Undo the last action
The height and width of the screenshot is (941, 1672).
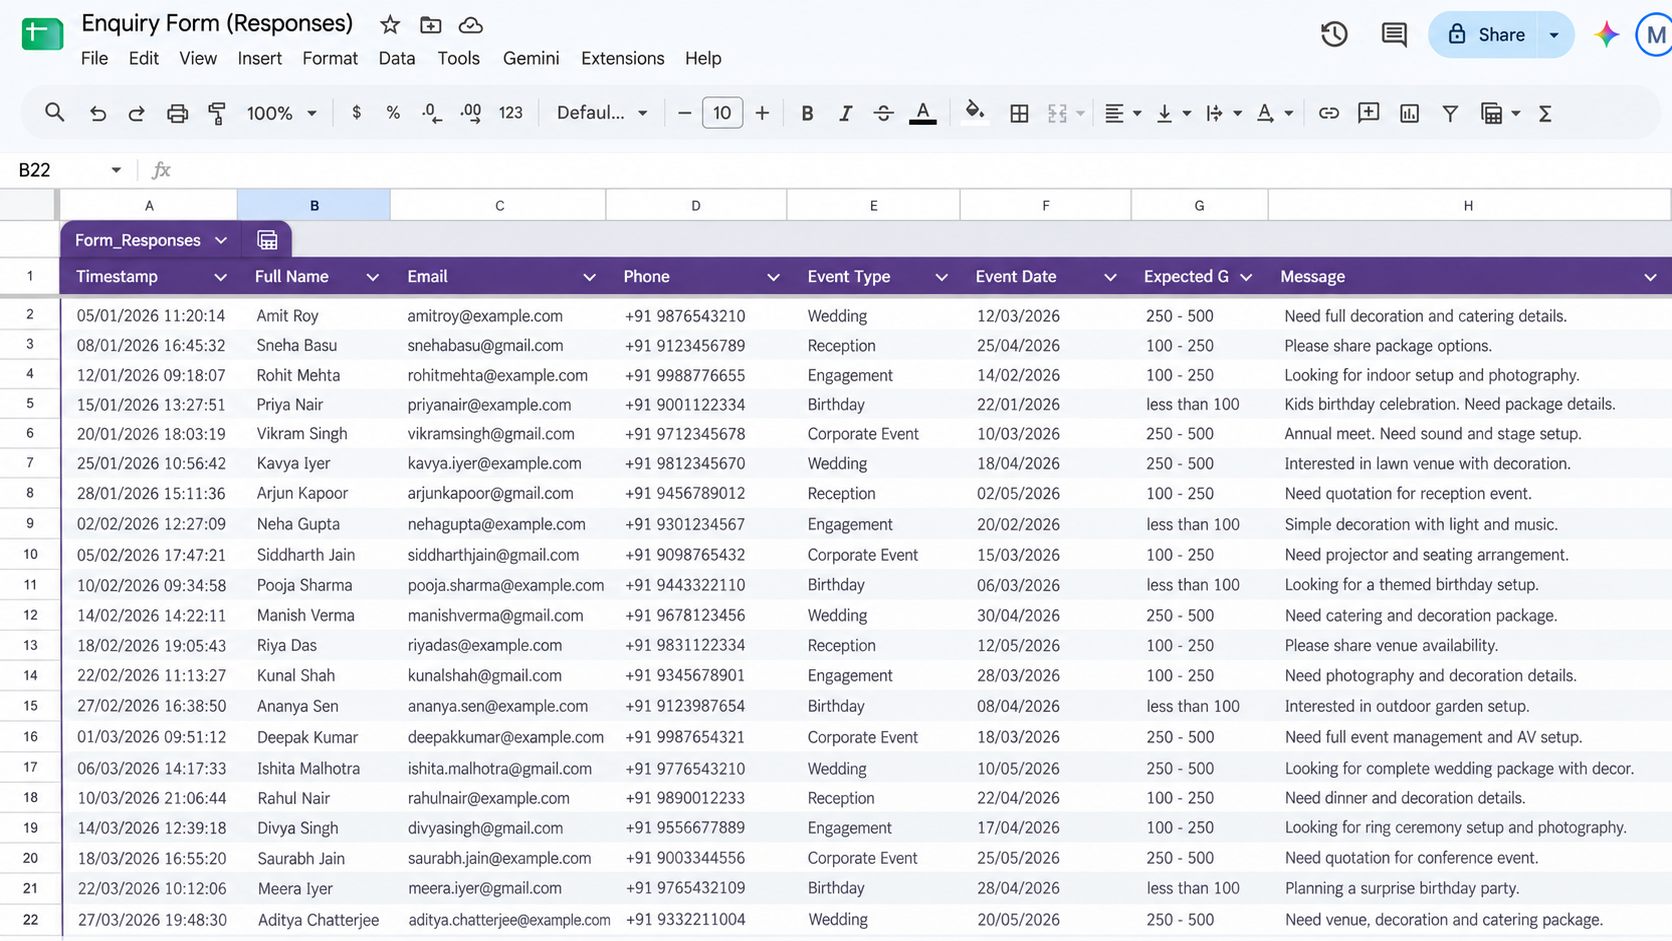pyautogui.click(x=97, y=114)
